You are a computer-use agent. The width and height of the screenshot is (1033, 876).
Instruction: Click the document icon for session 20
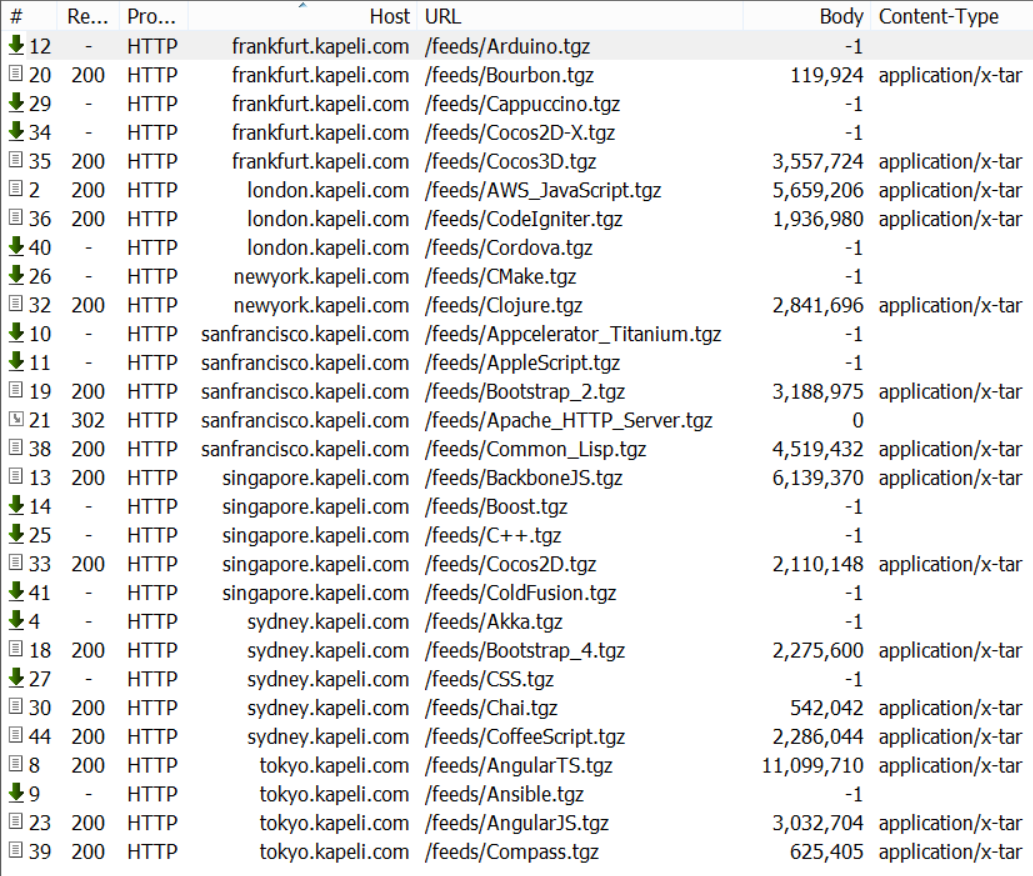point(16,74)
